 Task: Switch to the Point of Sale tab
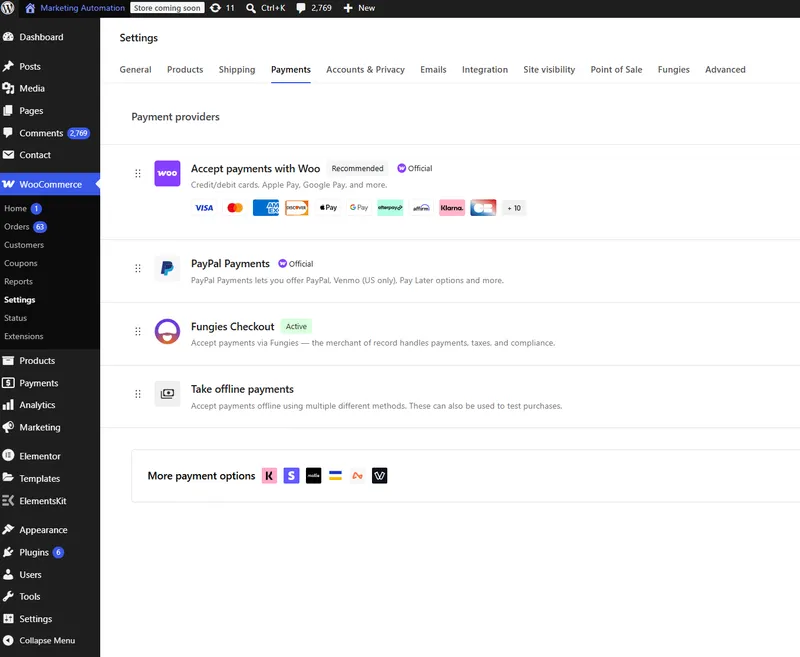tap(616, 69)
